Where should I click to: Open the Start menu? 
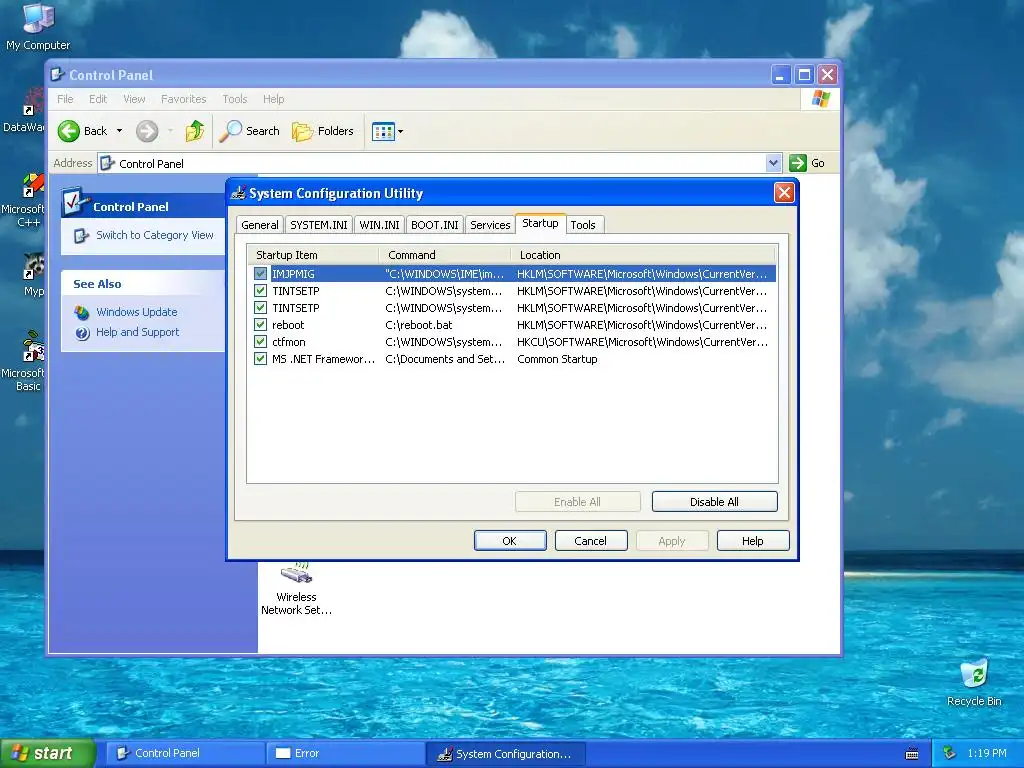(48, 754)
